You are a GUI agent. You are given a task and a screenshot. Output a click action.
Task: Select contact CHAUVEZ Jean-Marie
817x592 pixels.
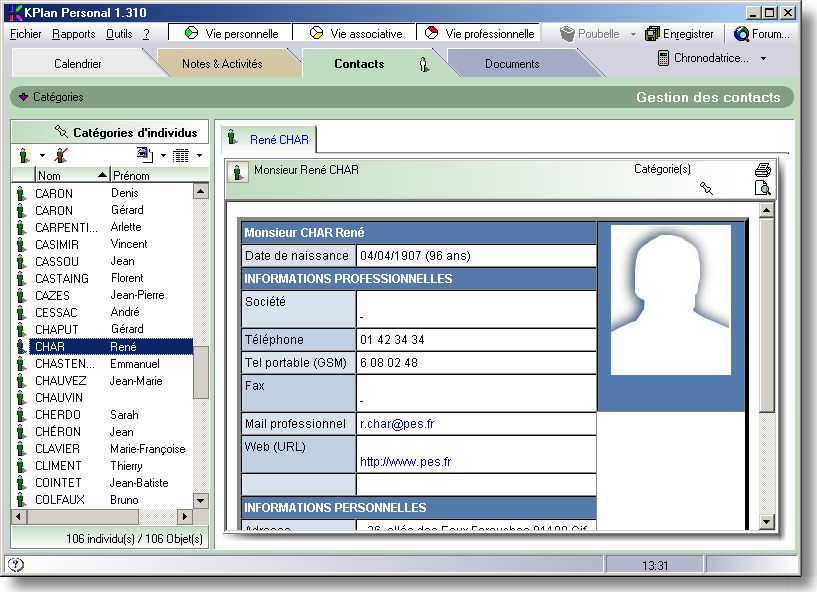coord(104,381)
